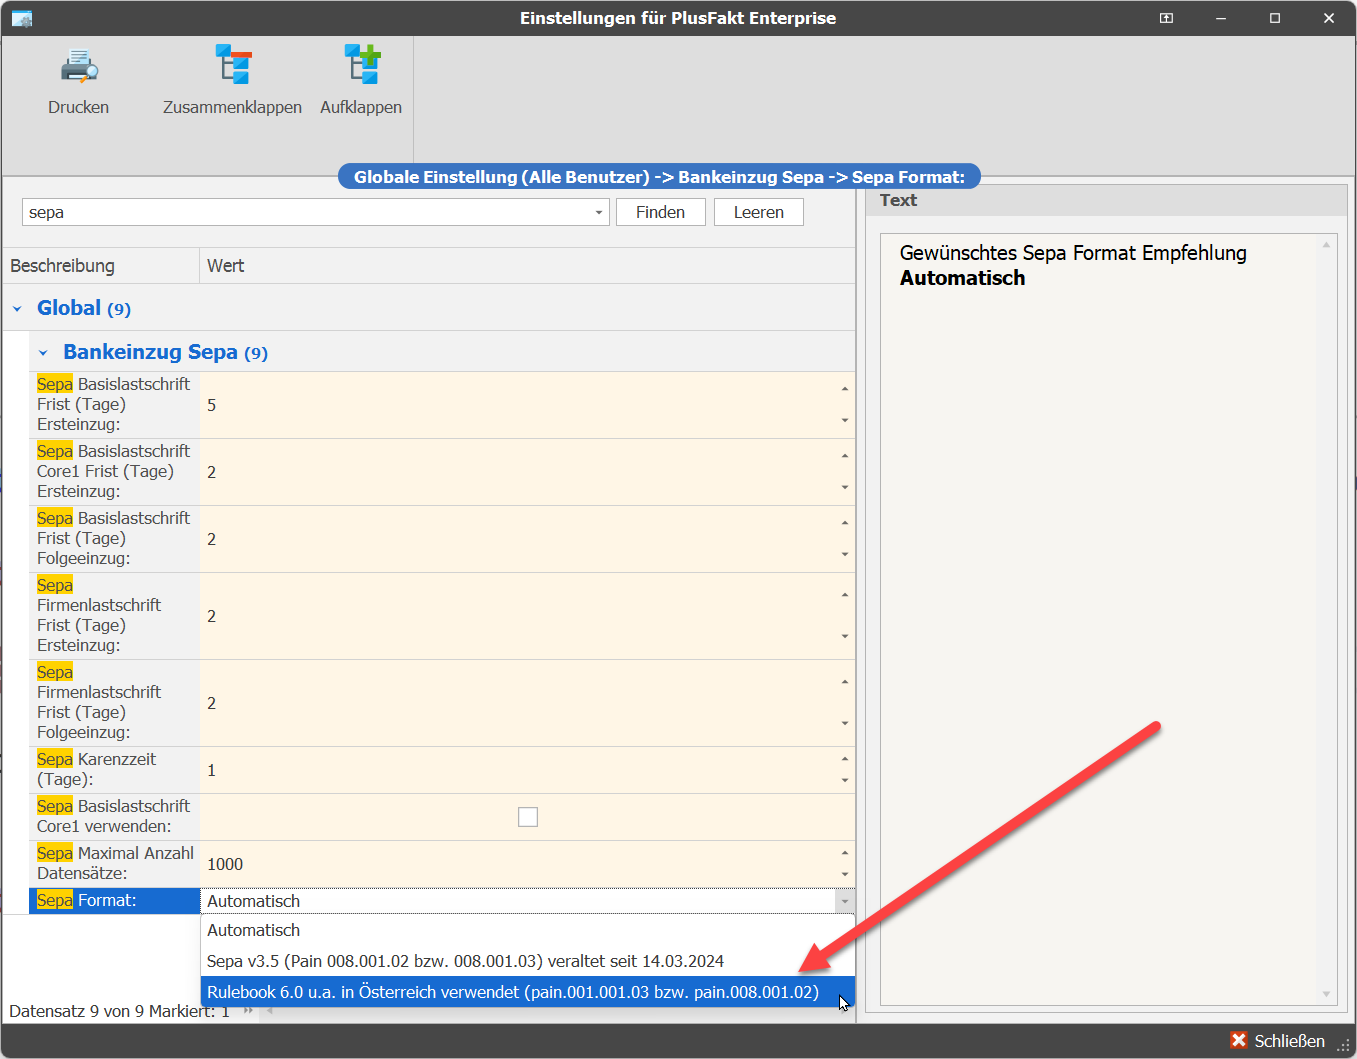1357x1059 pixels.
Task: Increase Sepa Maximal Anzahl Datensätze value
Action: click(x=845, y=854)
